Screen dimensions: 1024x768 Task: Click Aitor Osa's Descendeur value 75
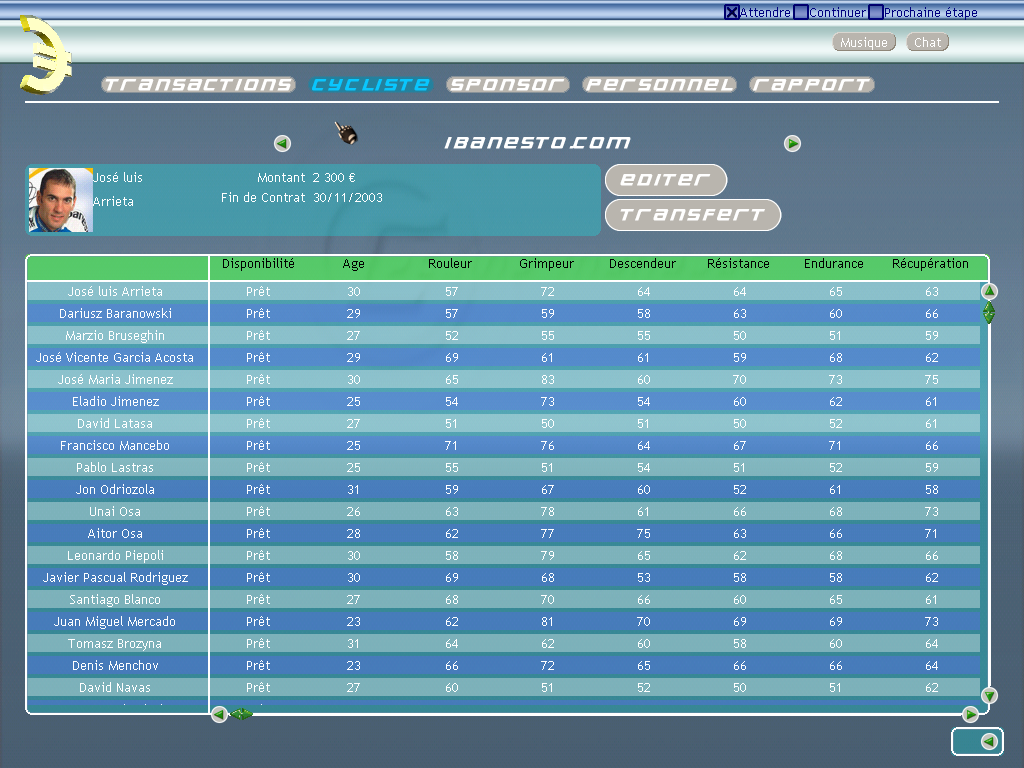[x=643, y=534]
